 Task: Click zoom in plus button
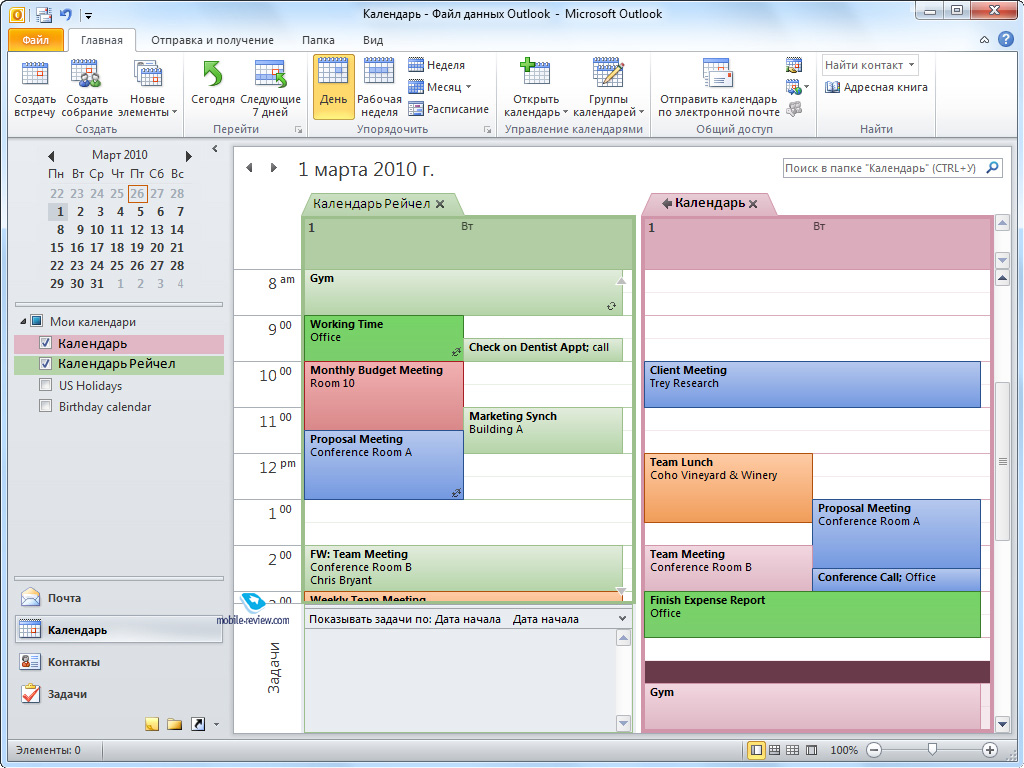990,750
